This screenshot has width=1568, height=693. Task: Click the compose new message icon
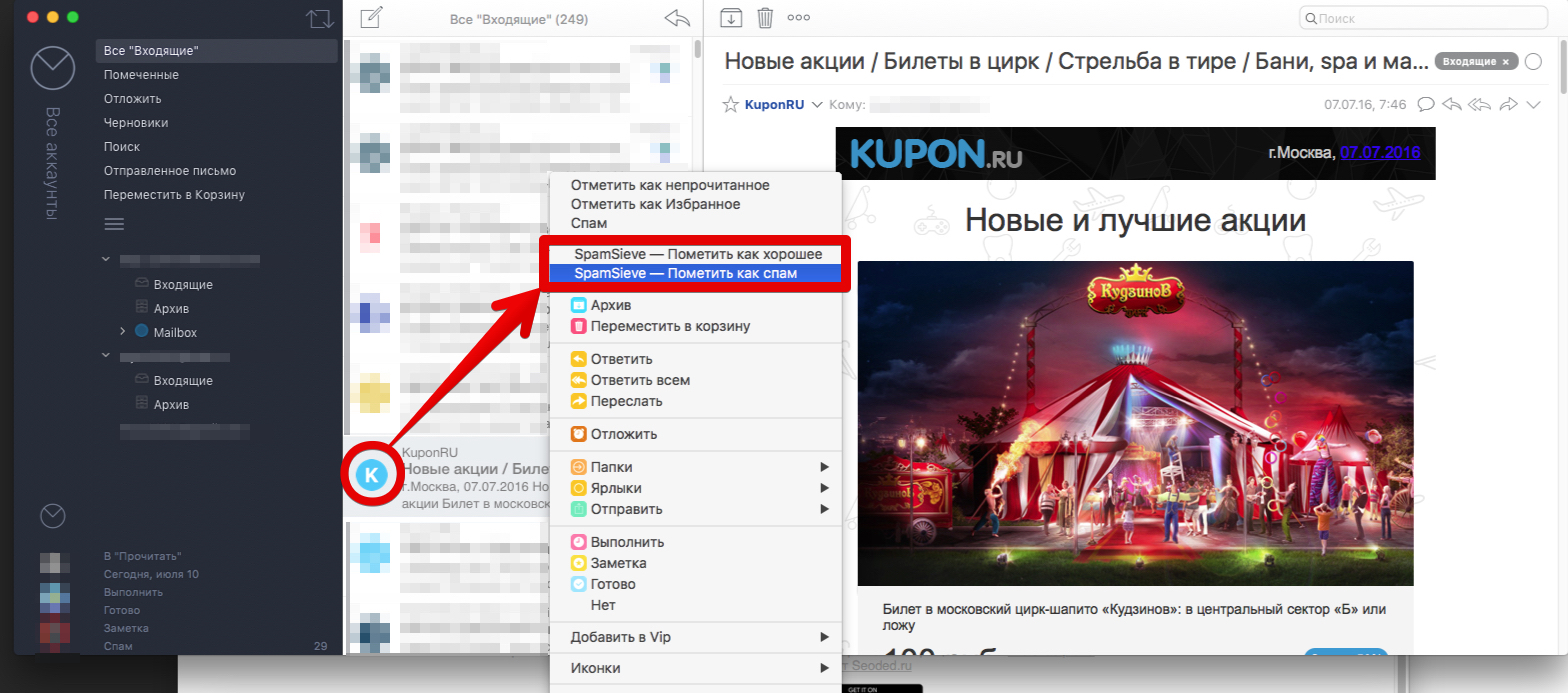point(371,17)
